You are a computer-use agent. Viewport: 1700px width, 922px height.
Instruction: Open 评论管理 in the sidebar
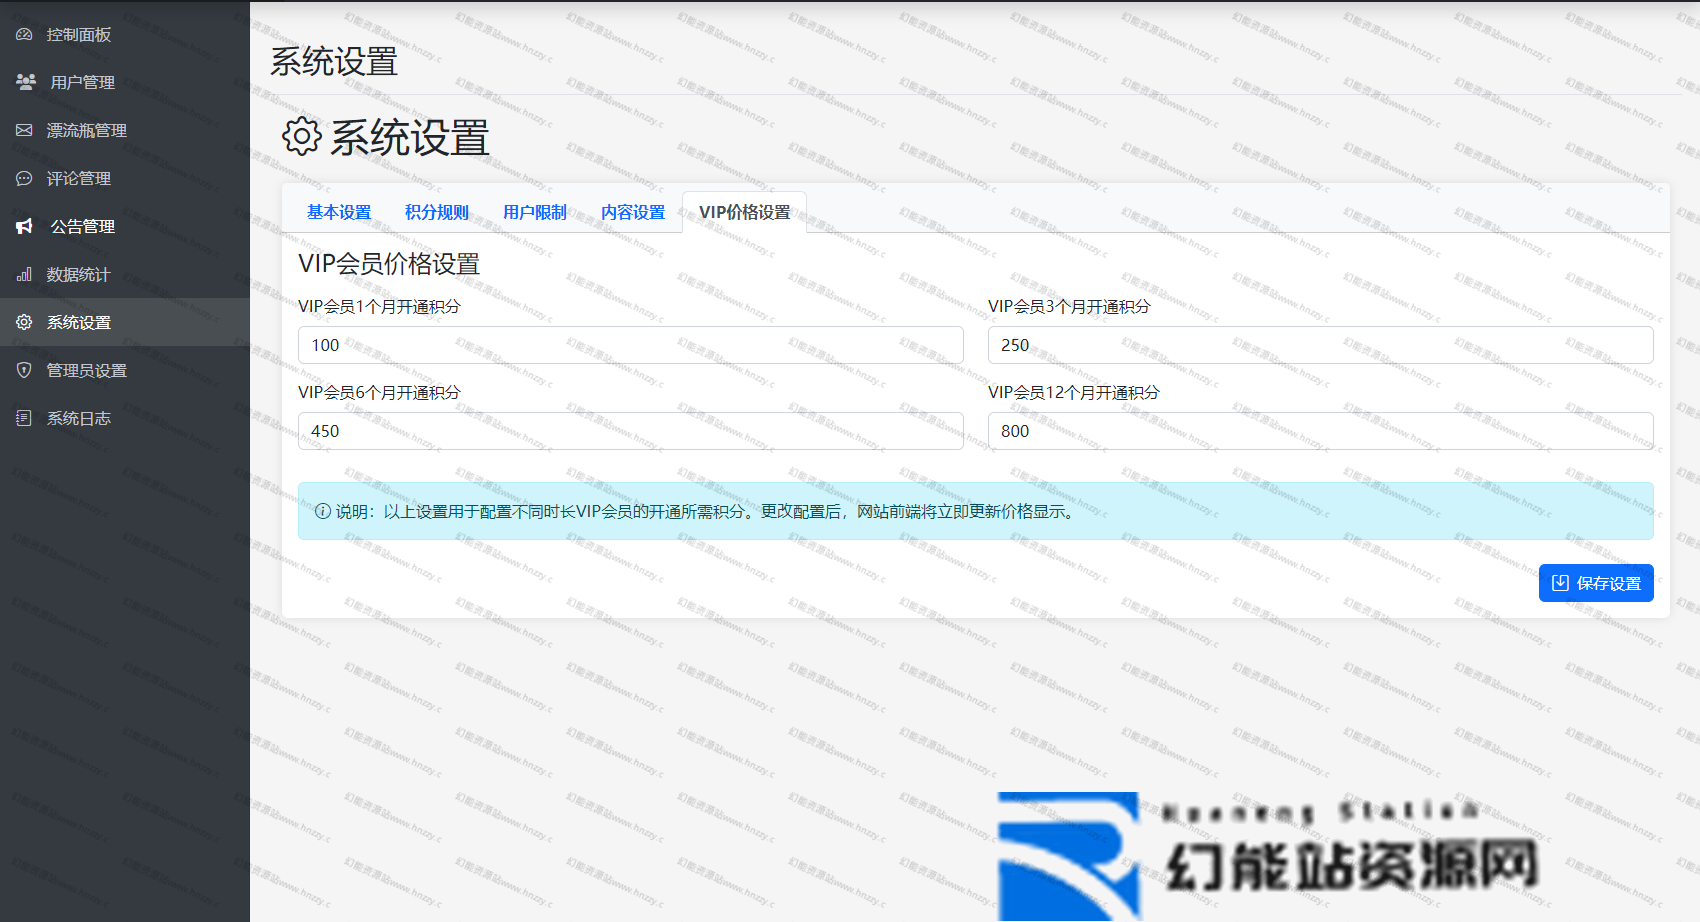click(125, 178)
